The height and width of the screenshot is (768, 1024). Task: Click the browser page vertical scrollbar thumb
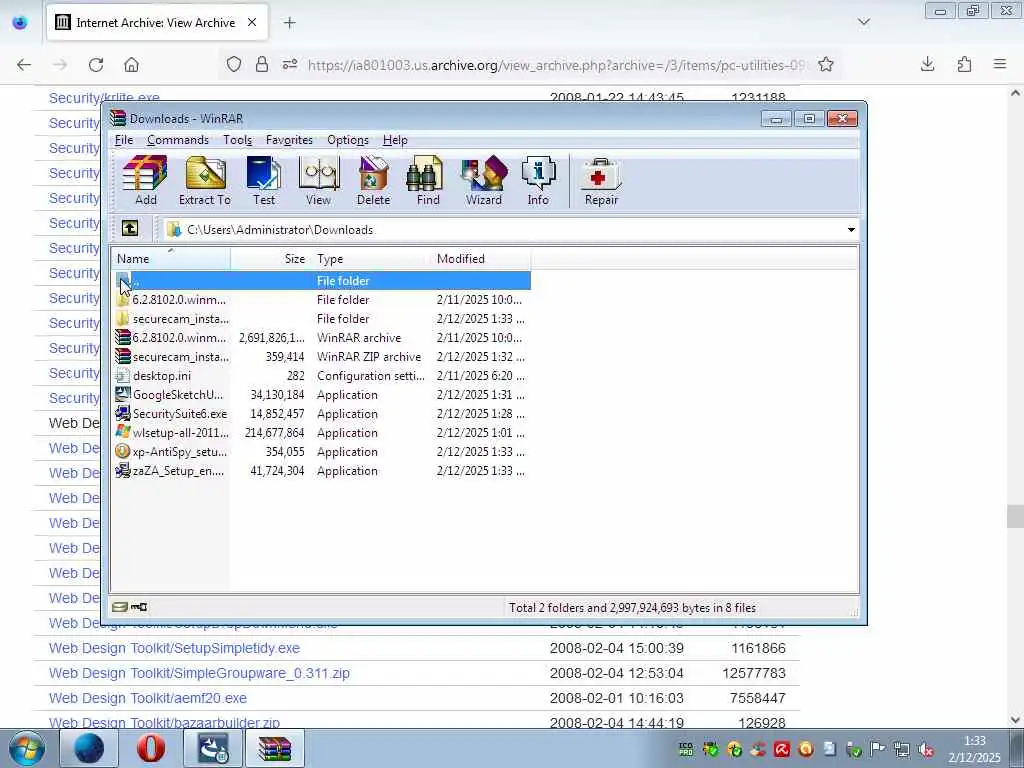[1015, 516]
